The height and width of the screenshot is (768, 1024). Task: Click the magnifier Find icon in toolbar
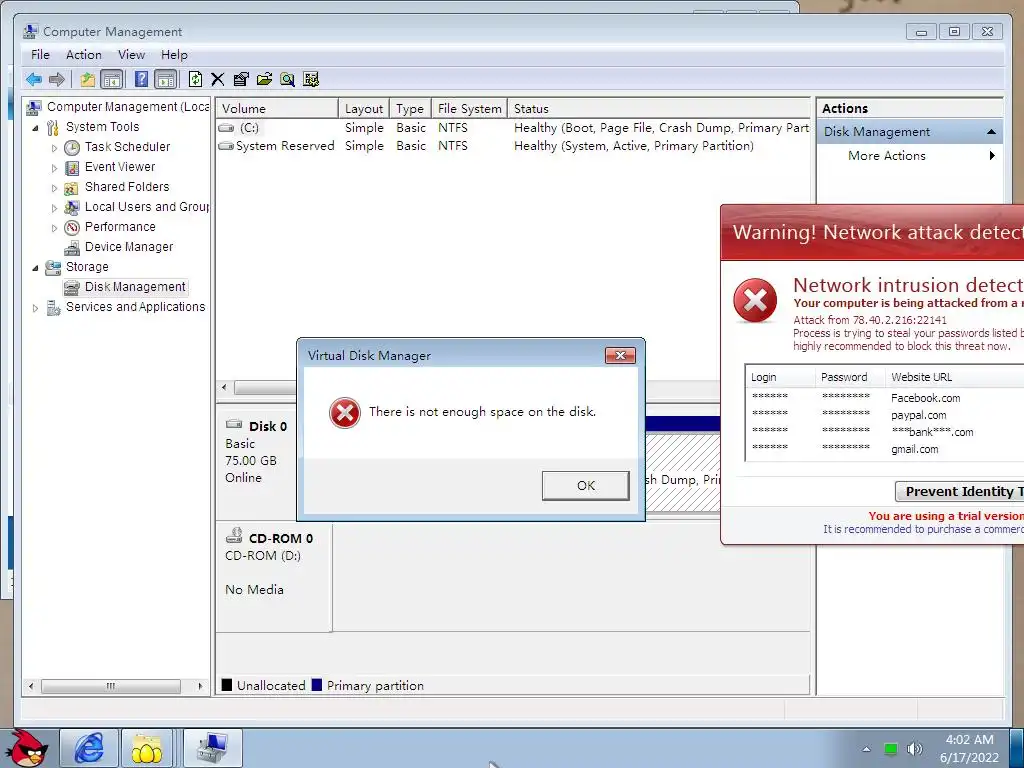tap(287, 80)
